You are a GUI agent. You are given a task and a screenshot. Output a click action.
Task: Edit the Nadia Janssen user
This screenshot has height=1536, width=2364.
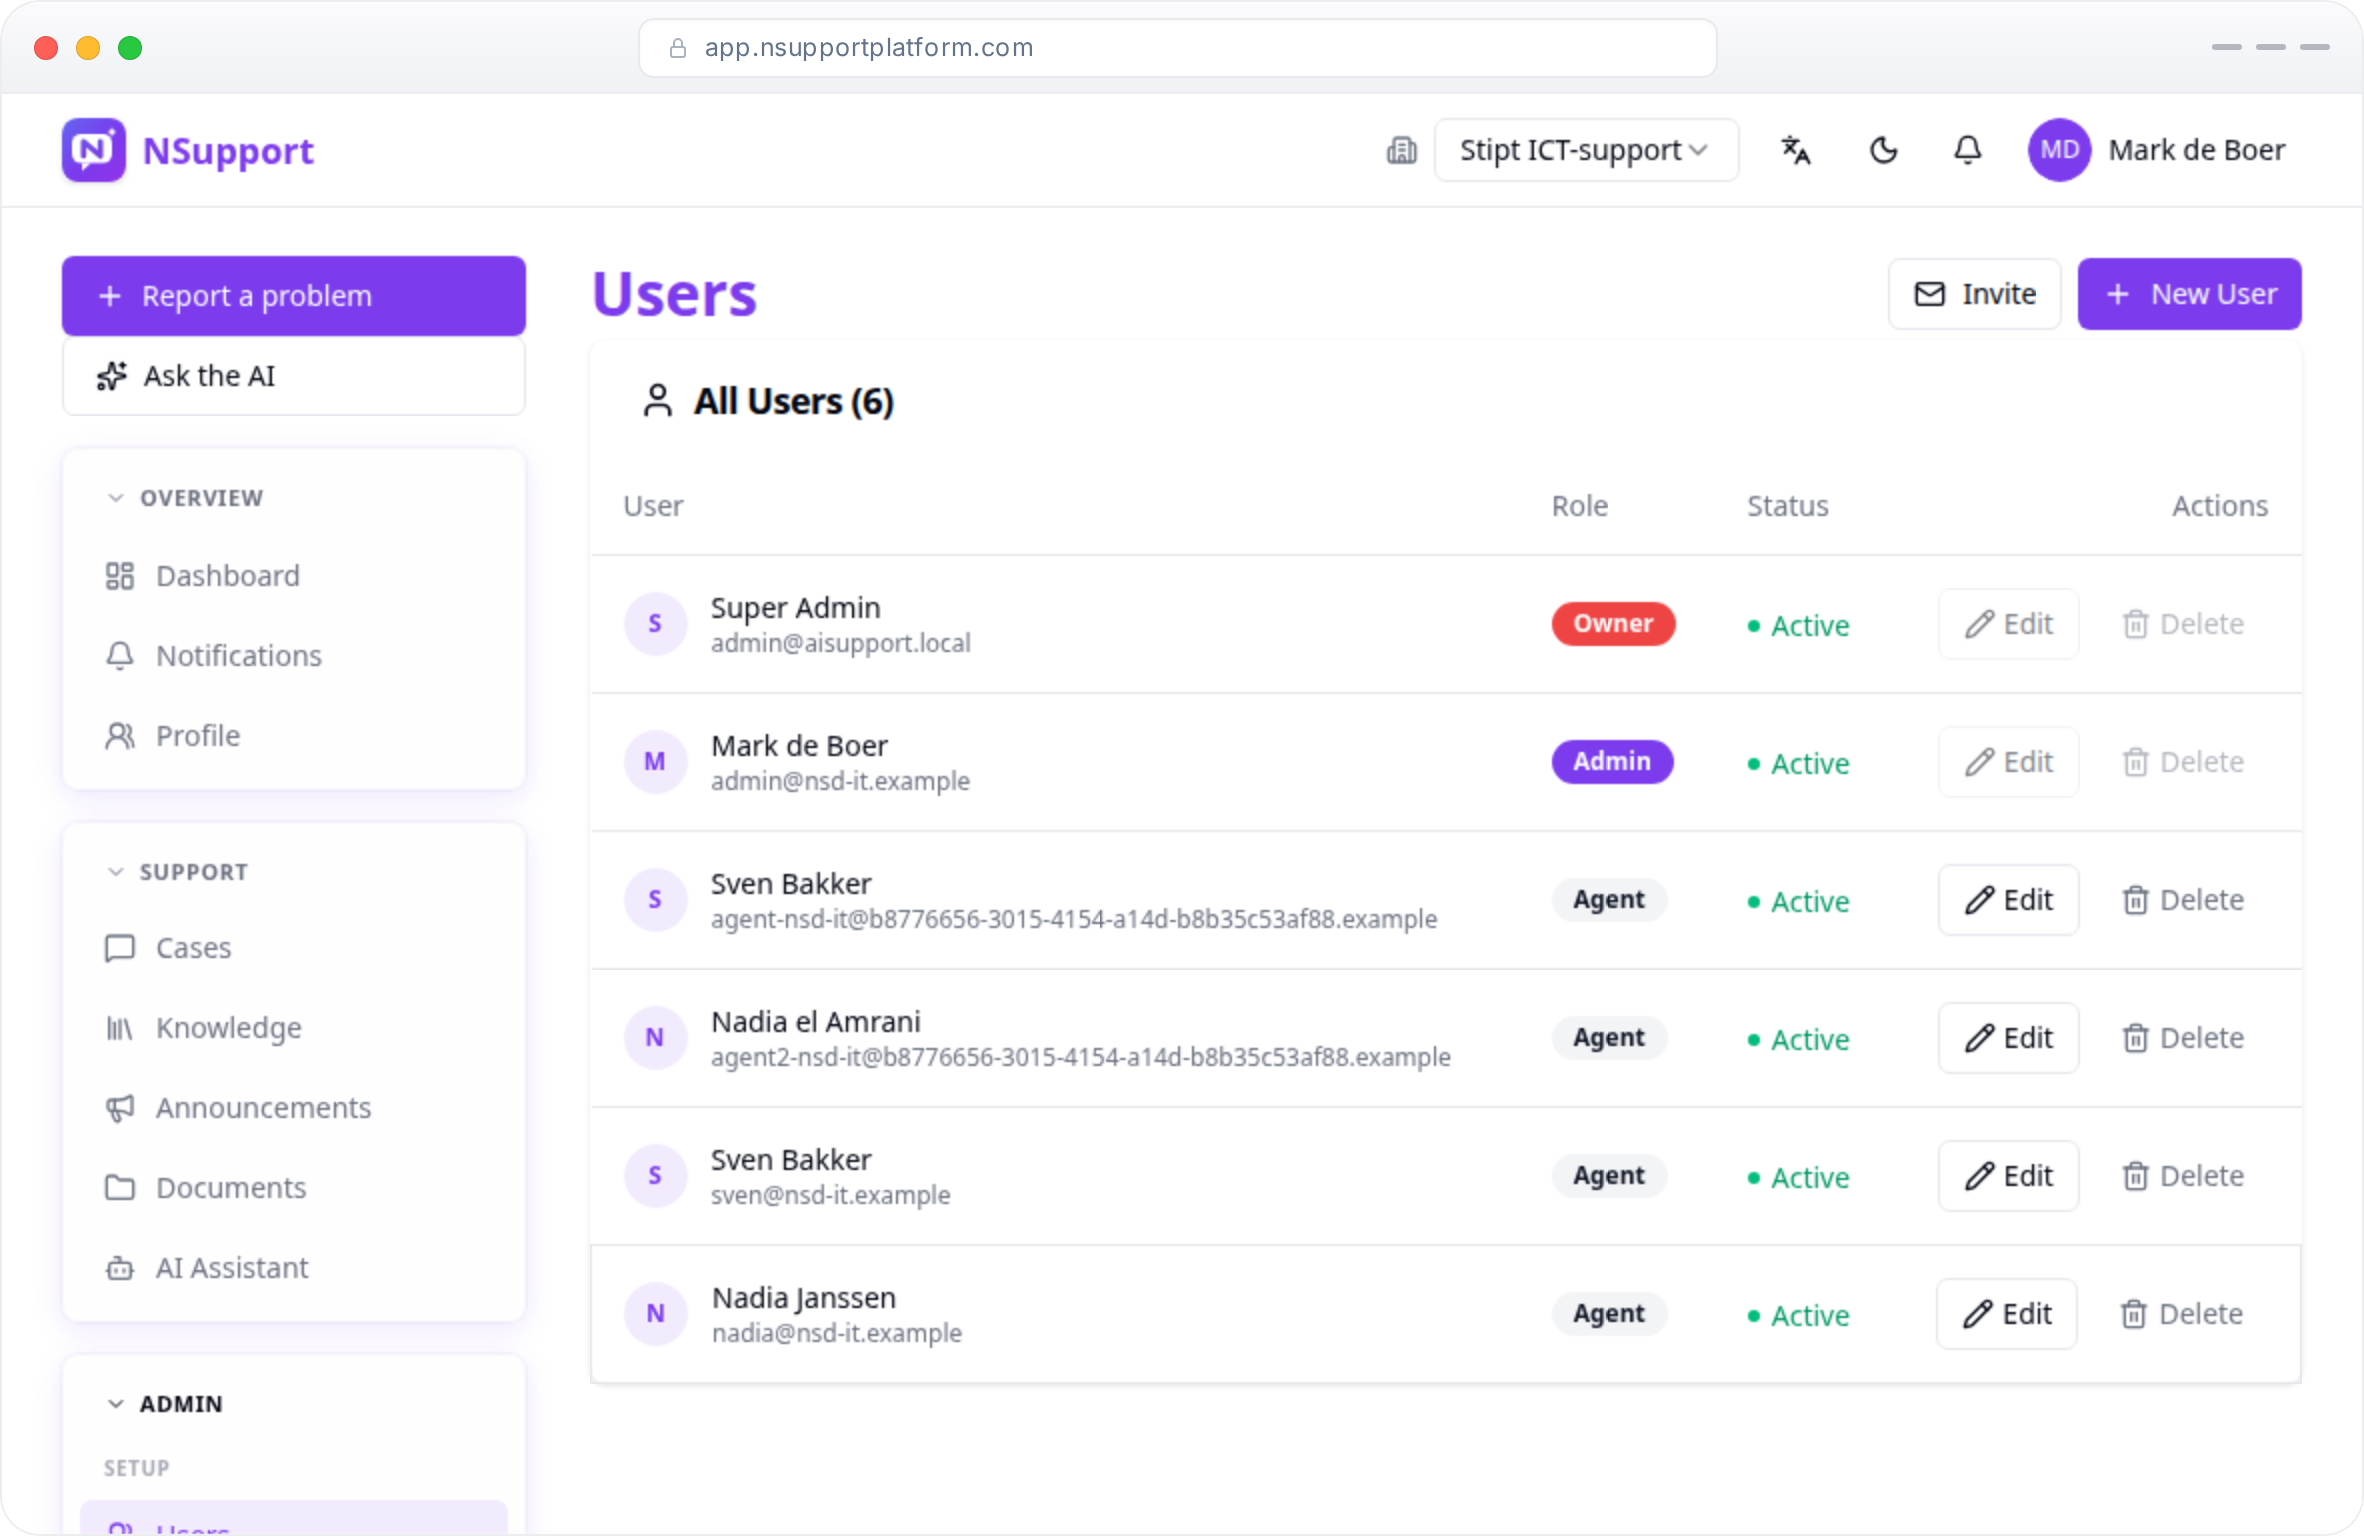pyautogui.click(x=2006, y=1314)
